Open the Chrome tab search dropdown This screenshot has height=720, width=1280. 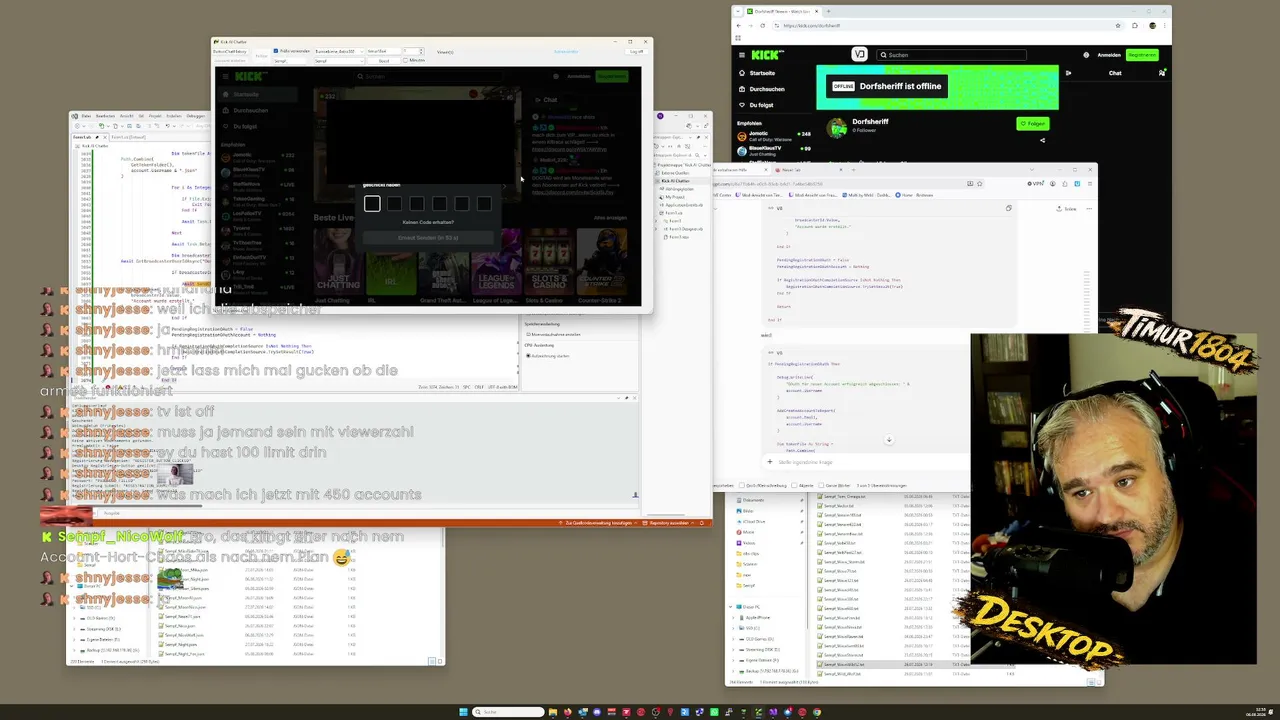pos(737,11)
